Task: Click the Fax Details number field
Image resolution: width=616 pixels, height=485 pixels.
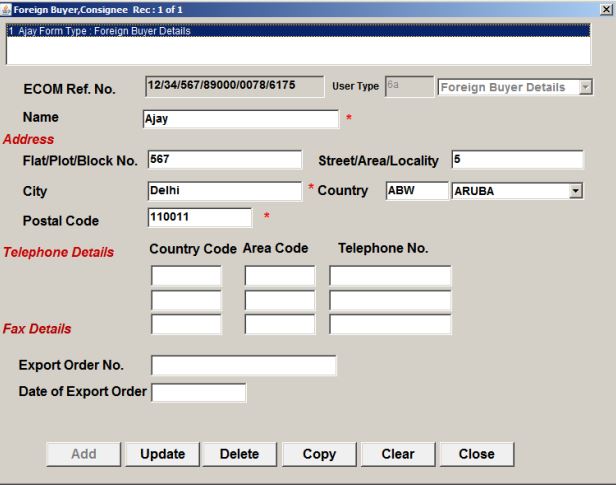Action: (x=390, y=325)
